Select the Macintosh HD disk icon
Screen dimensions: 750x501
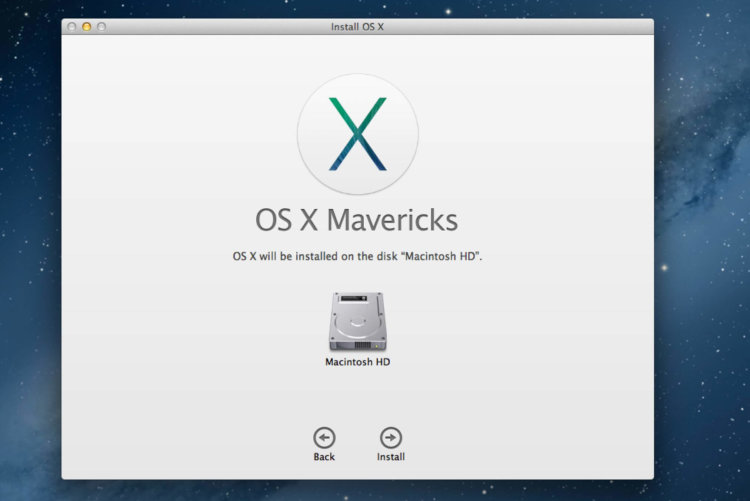pyautogui.click(x=358, y=321)
